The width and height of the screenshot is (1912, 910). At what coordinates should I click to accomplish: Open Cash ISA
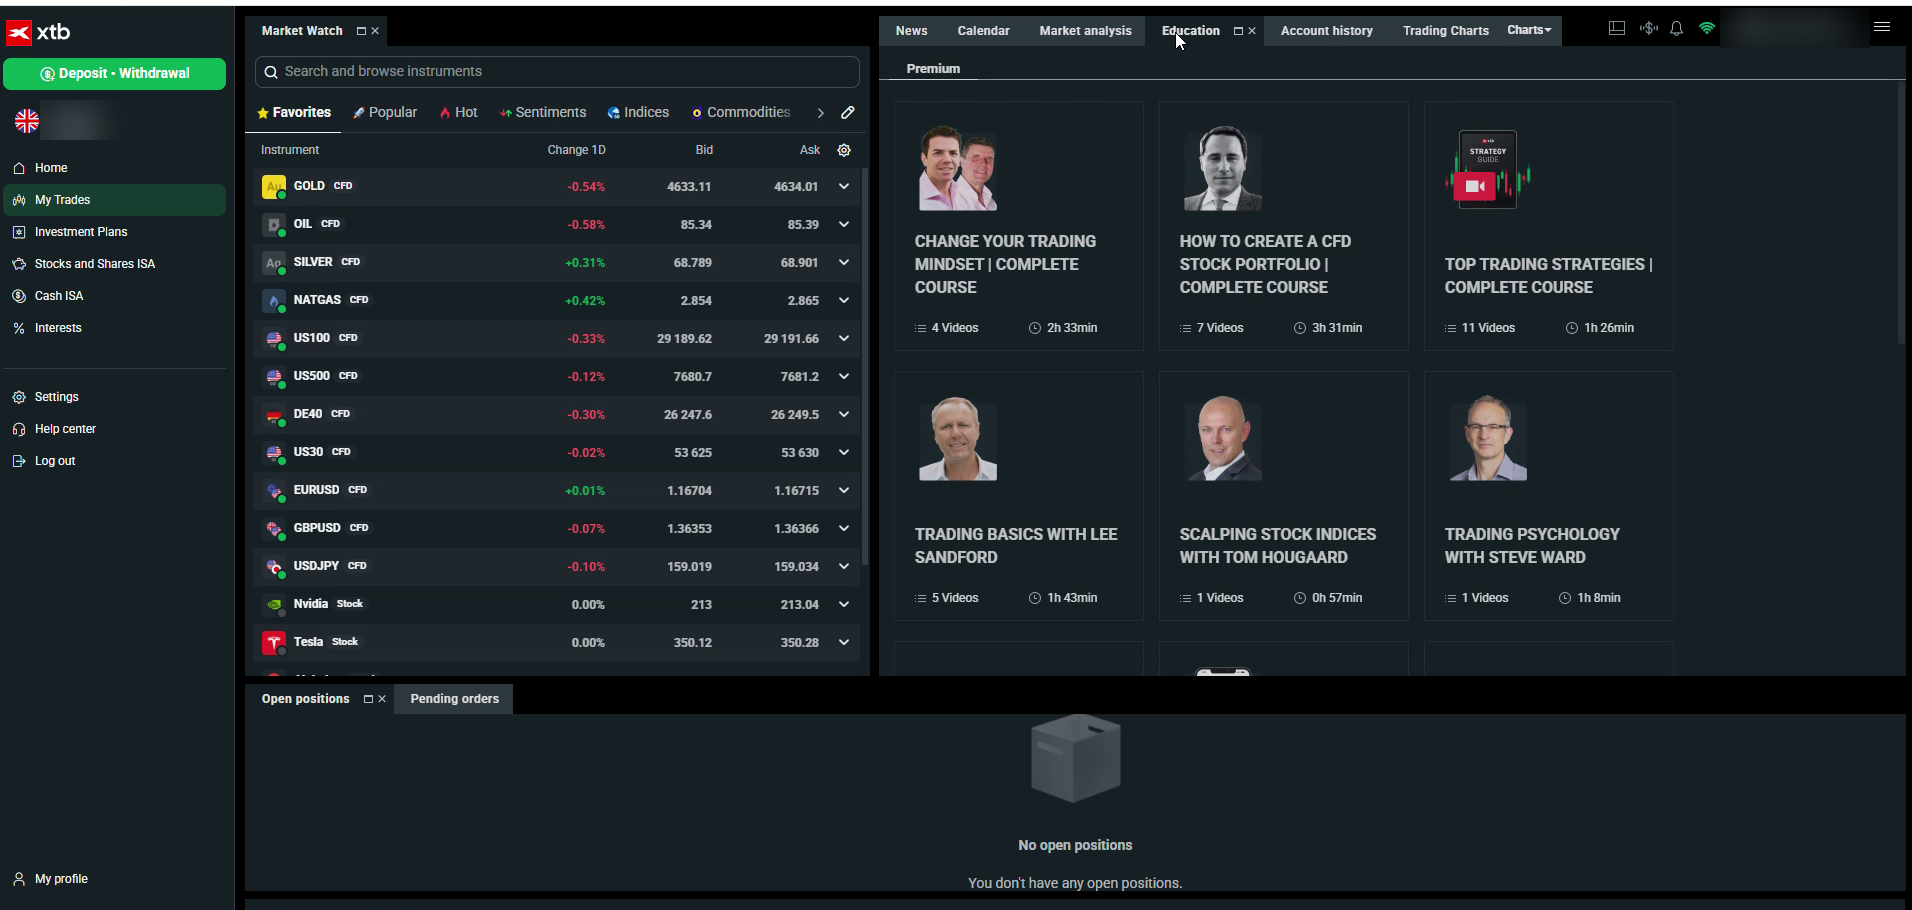point(59,296)
